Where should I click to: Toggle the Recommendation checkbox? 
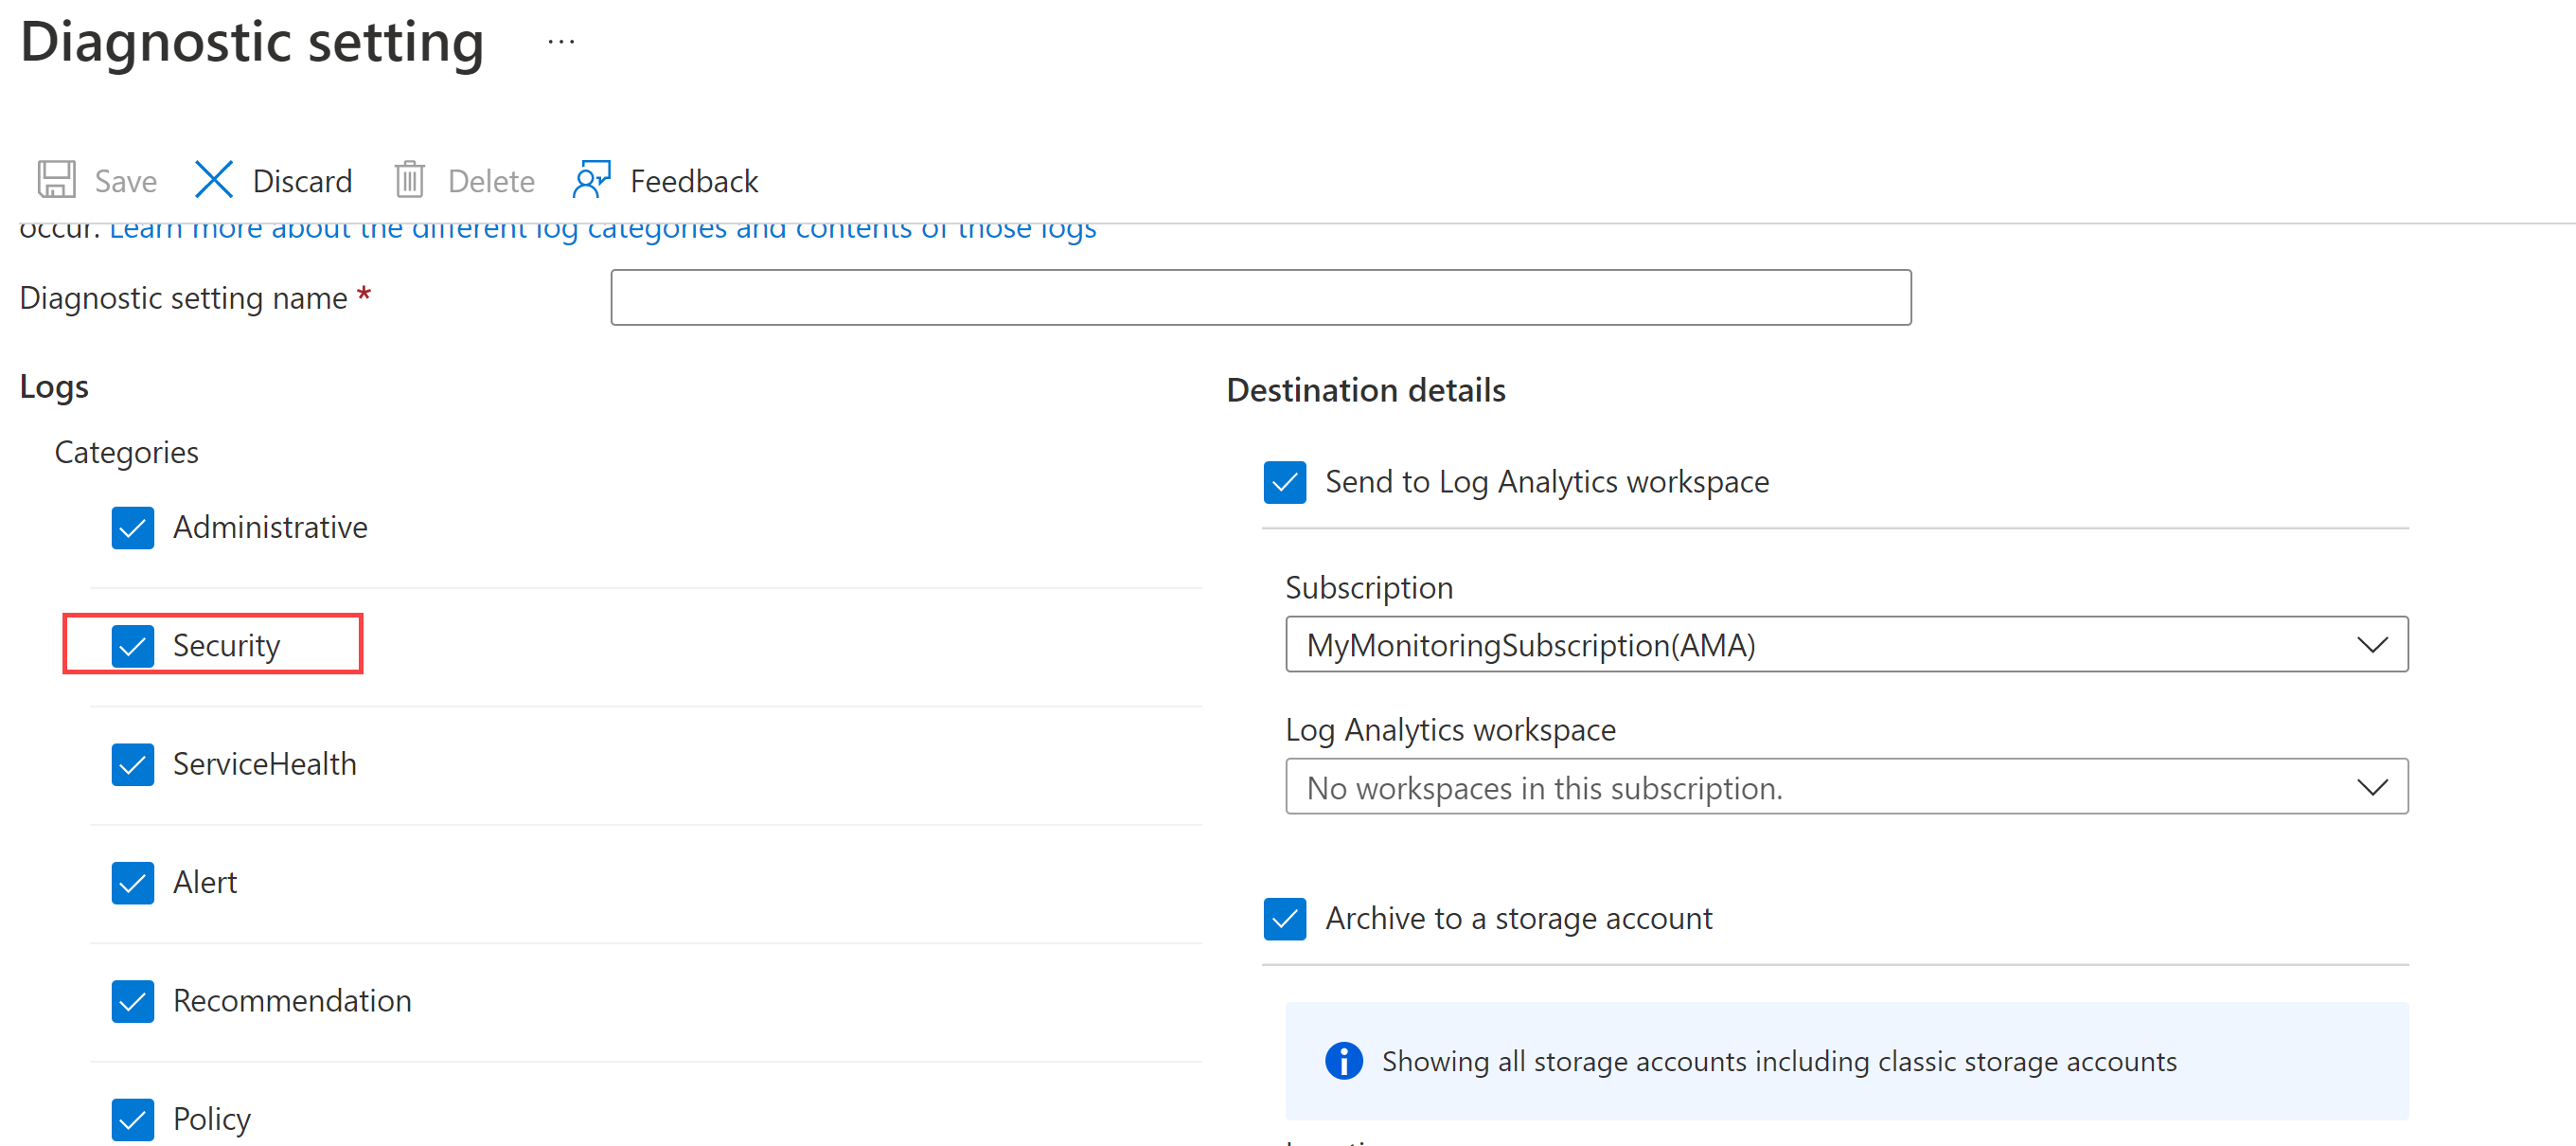132,1001
